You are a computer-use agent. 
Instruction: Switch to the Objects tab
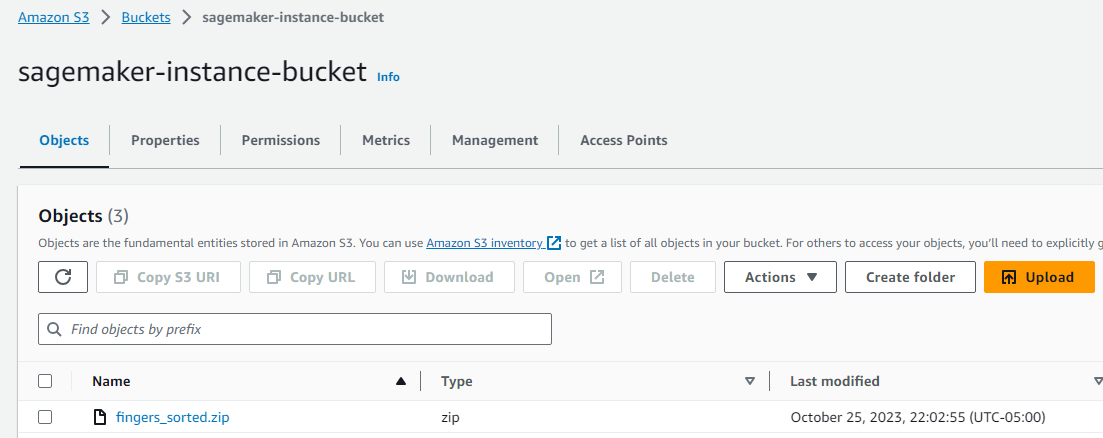click(64, 141)
